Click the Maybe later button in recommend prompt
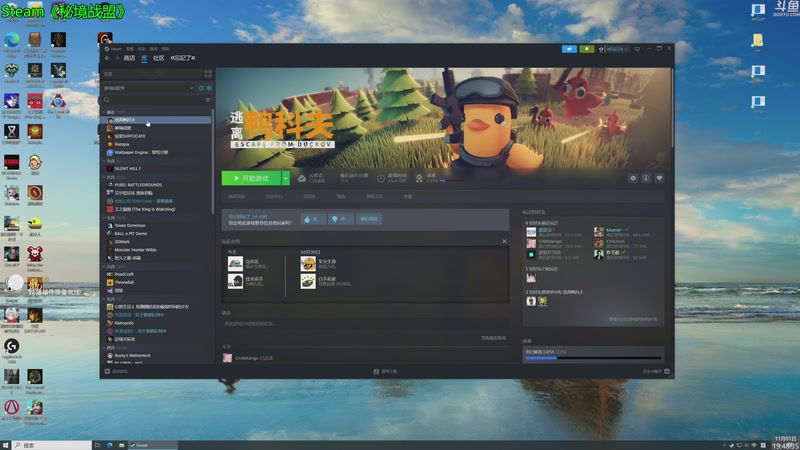Screen dimensions: 800x450 point(369,219)
